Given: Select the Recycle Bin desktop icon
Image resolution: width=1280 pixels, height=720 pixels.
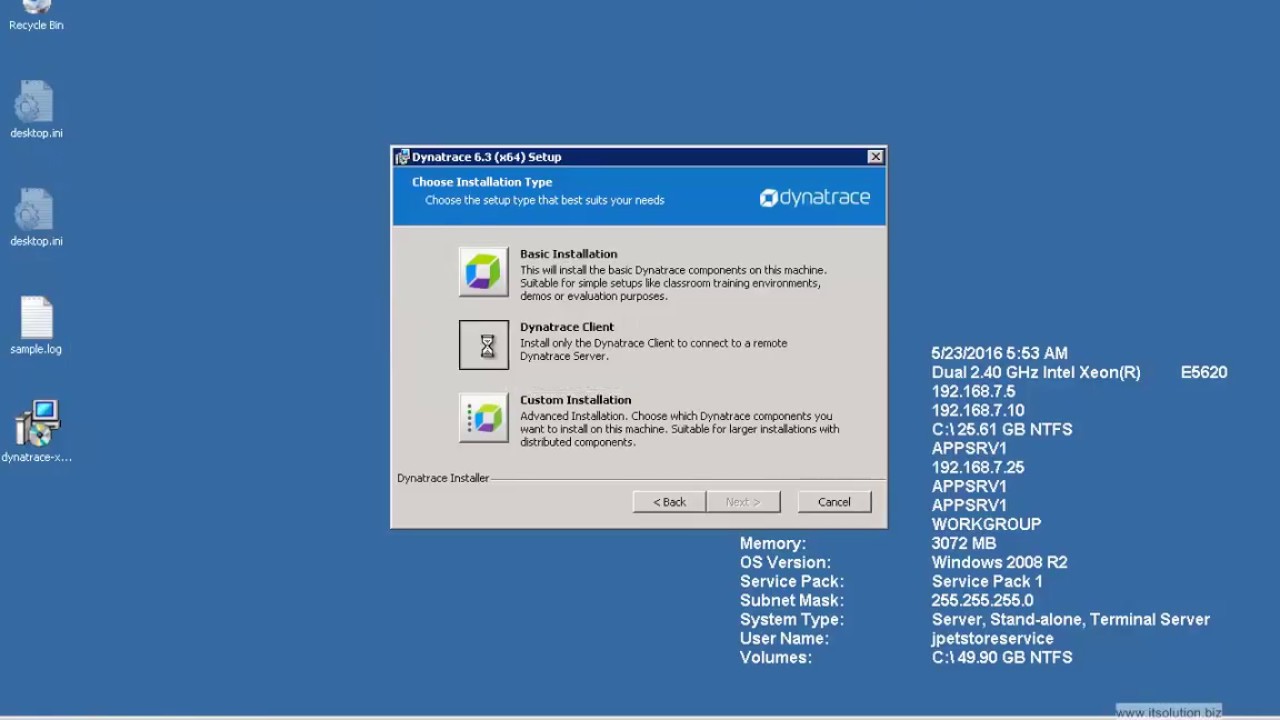Looking at the screenshot, I should [36, 16].
